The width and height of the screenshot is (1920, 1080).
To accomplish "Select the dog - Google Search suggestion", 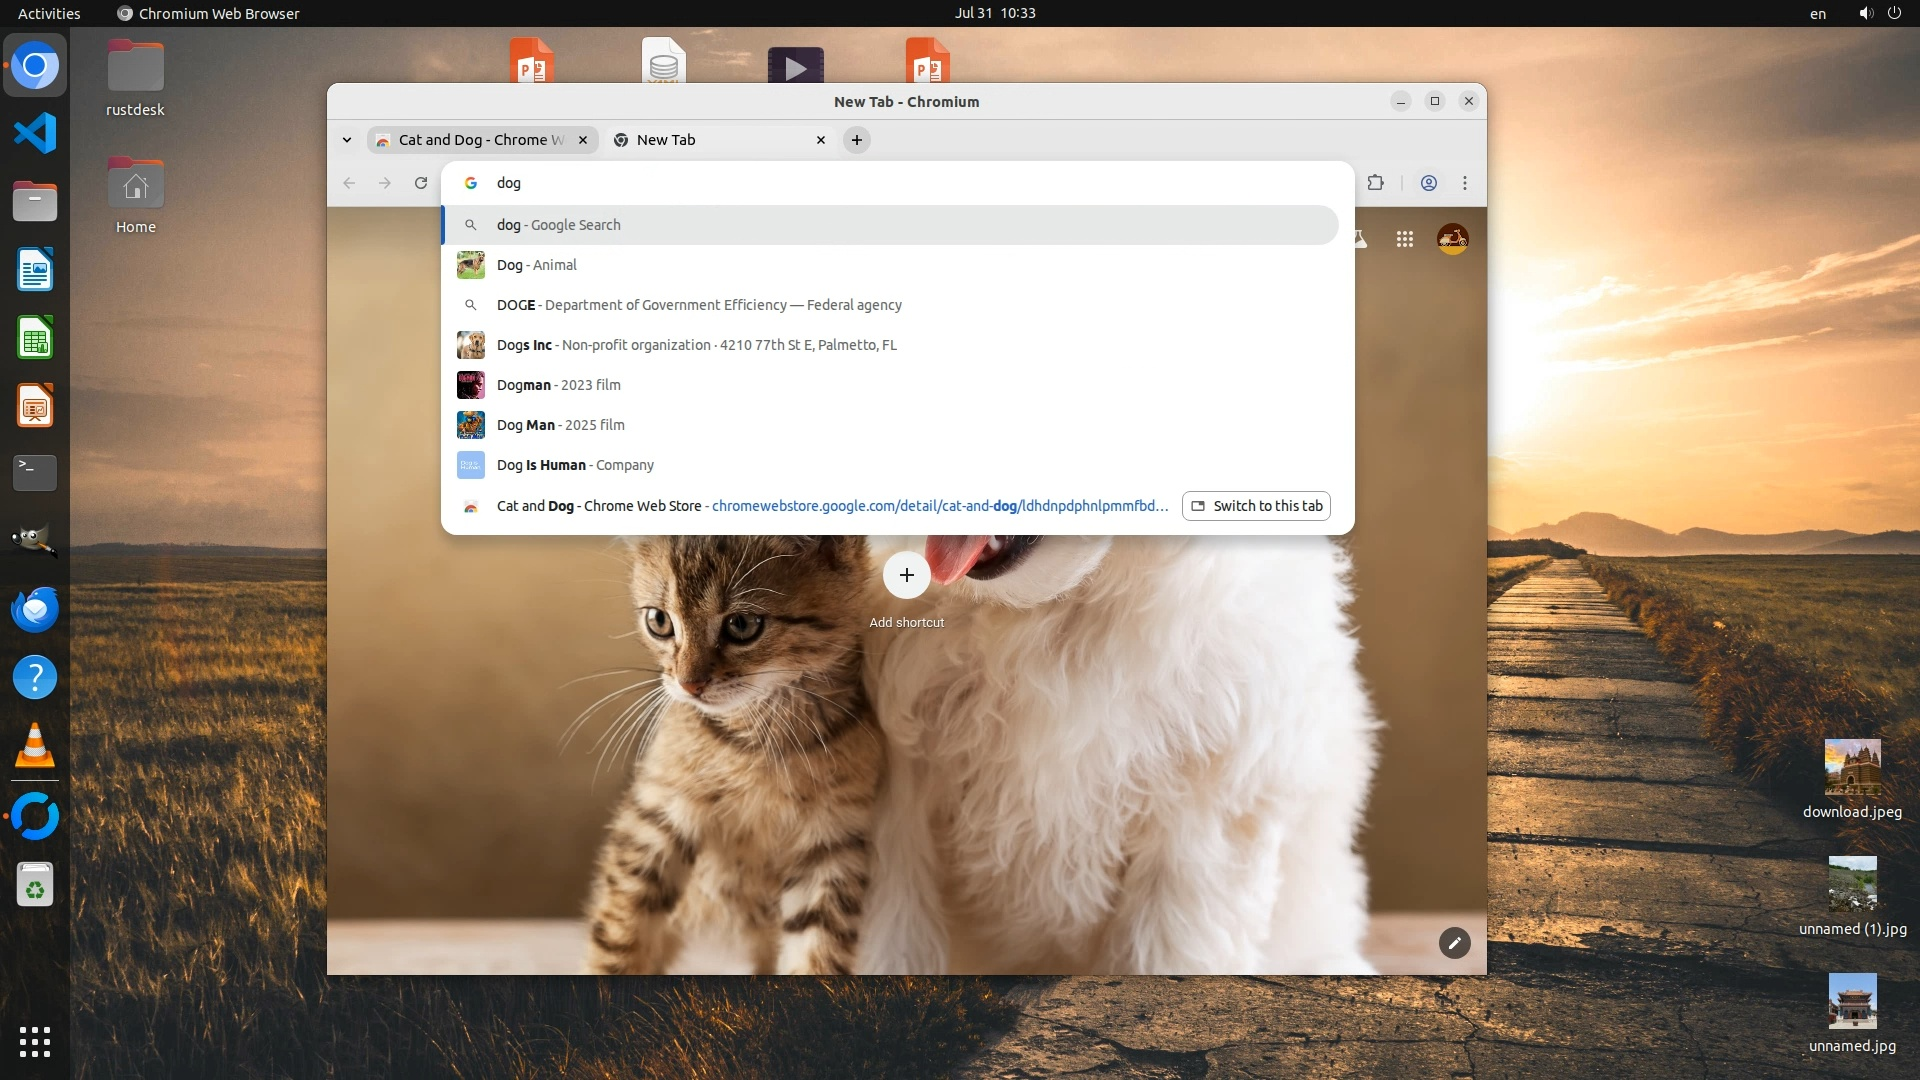I will [x=559, y=225].
